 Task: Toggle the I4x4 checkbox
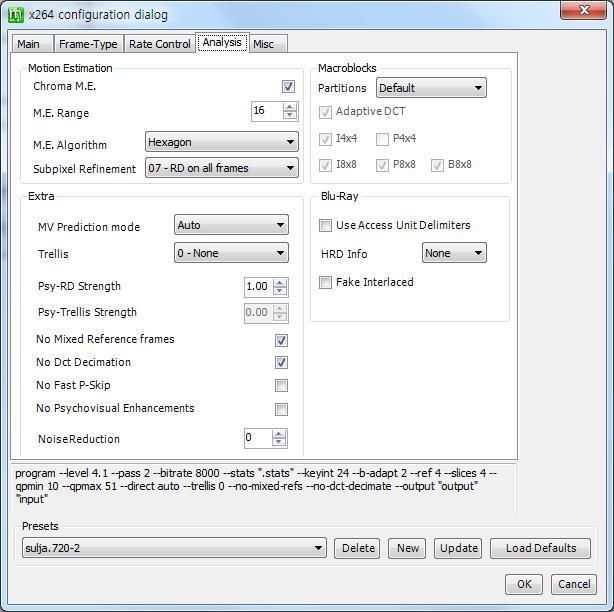[x=325, y=139]
